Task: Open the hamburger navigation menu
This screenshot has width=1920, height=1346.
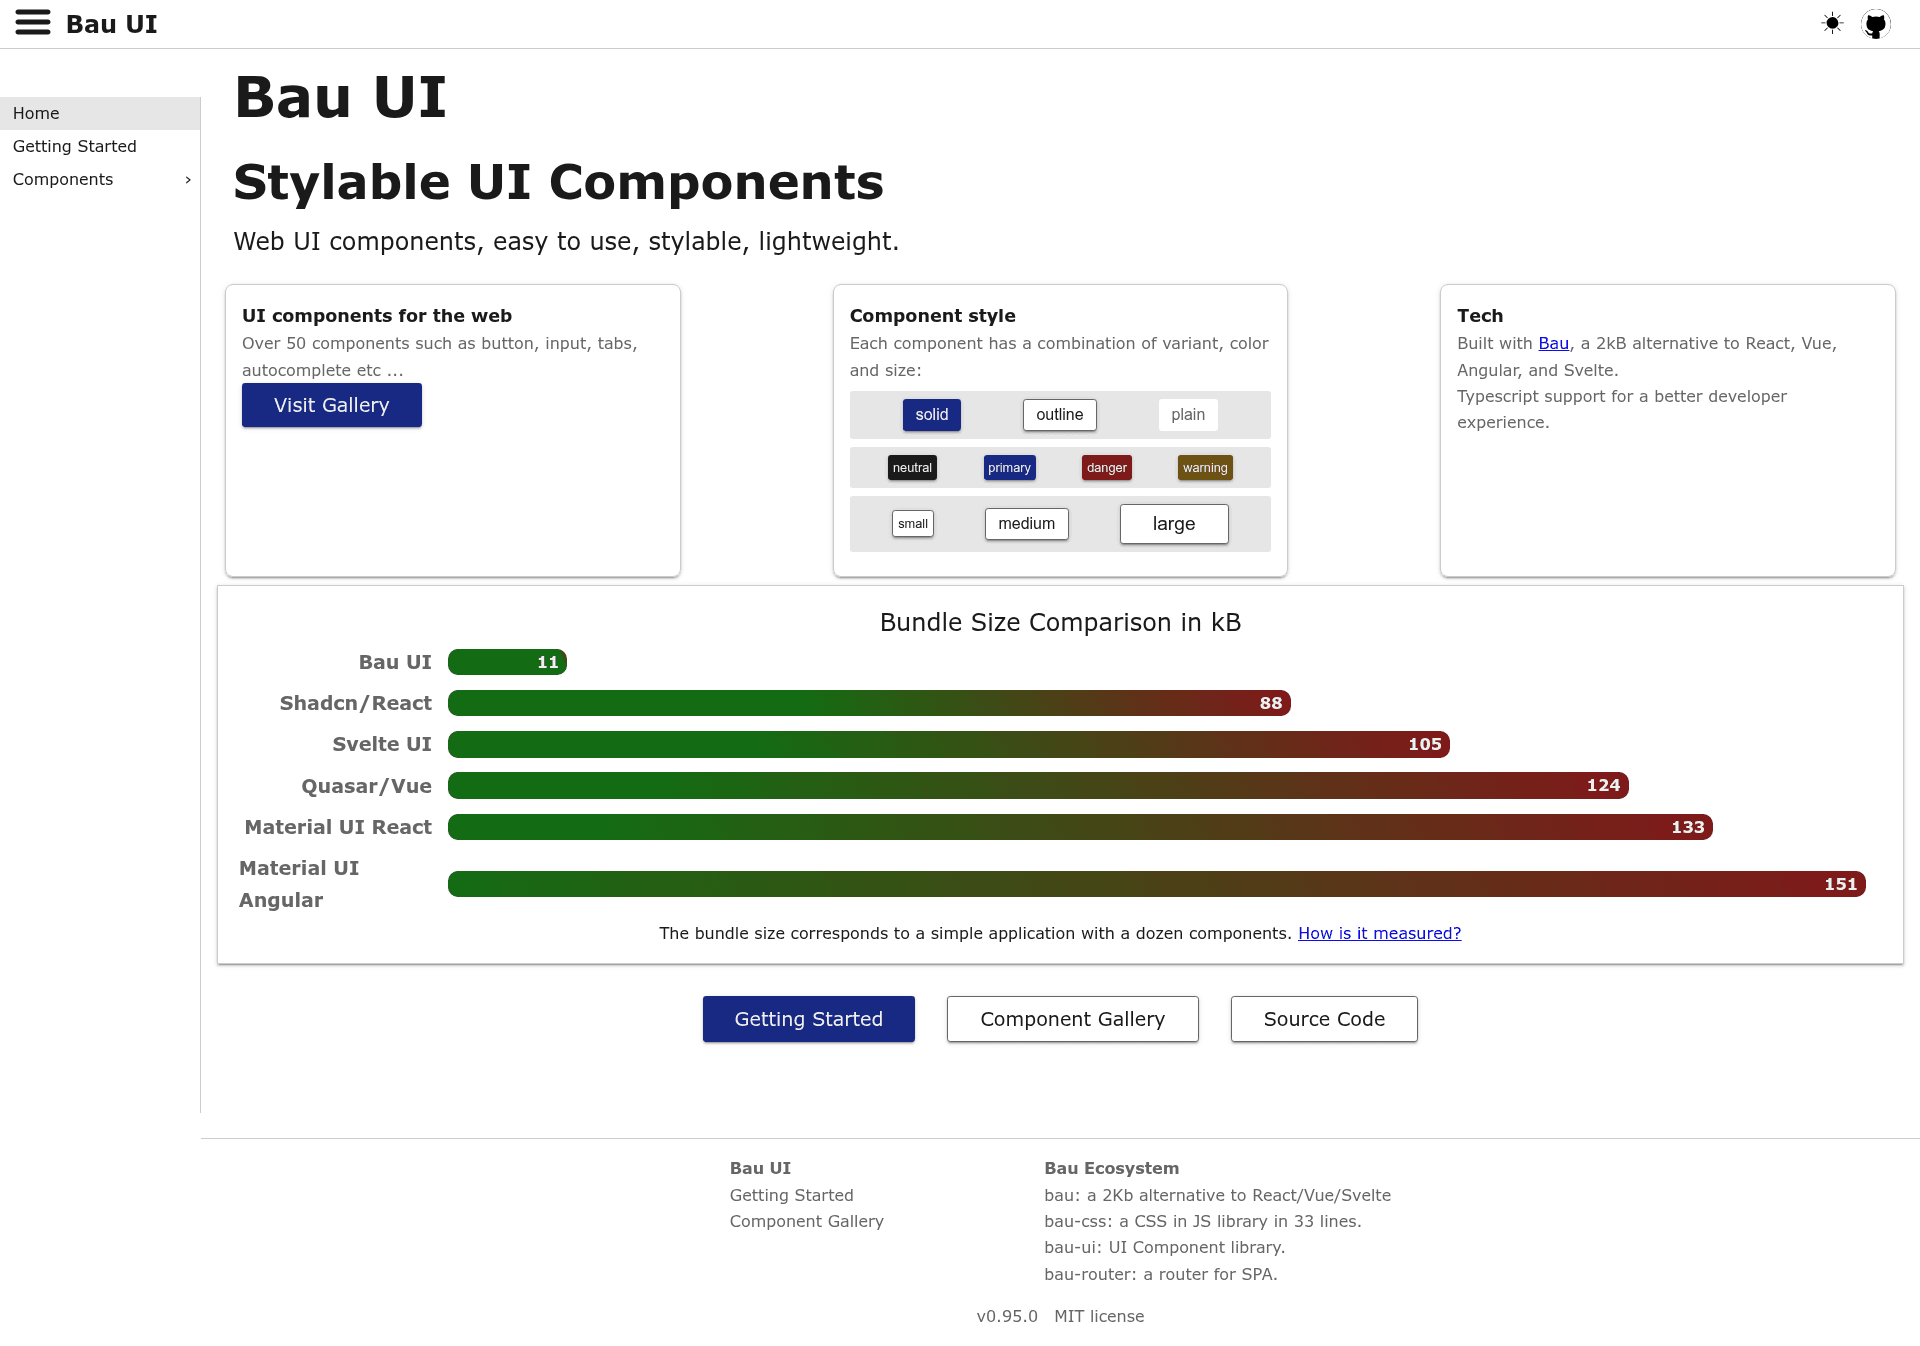Action: tap(33, 23)
